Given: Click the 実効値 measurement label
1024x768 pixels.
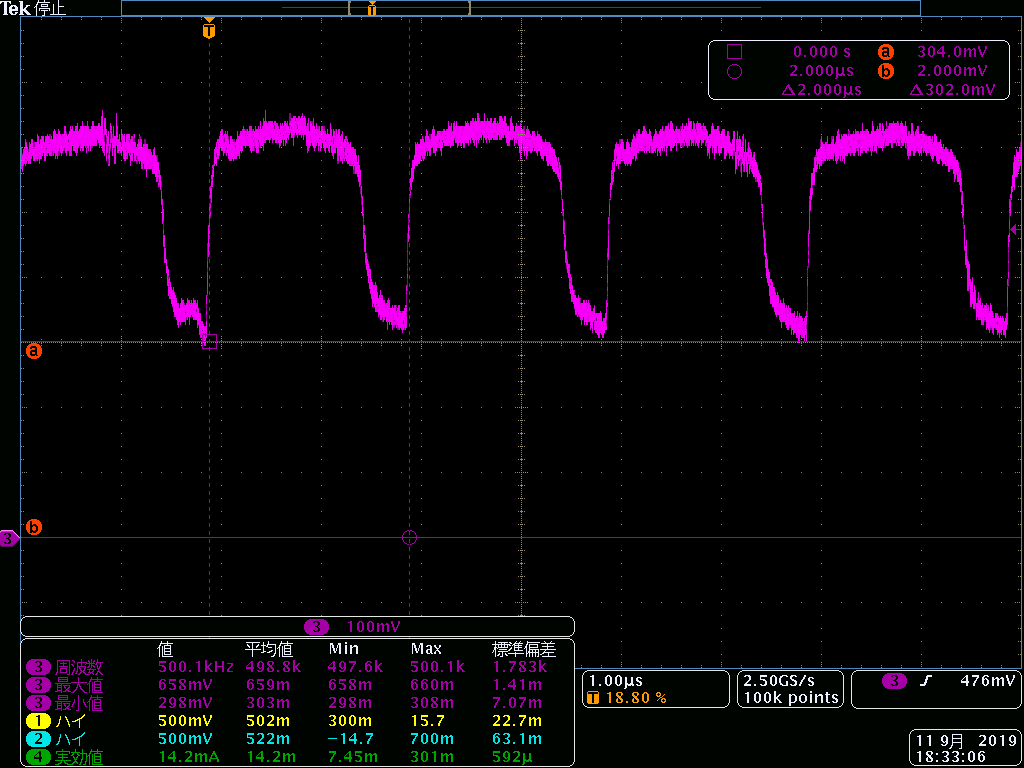Looking at the screenshot, I should pos(79,758).
